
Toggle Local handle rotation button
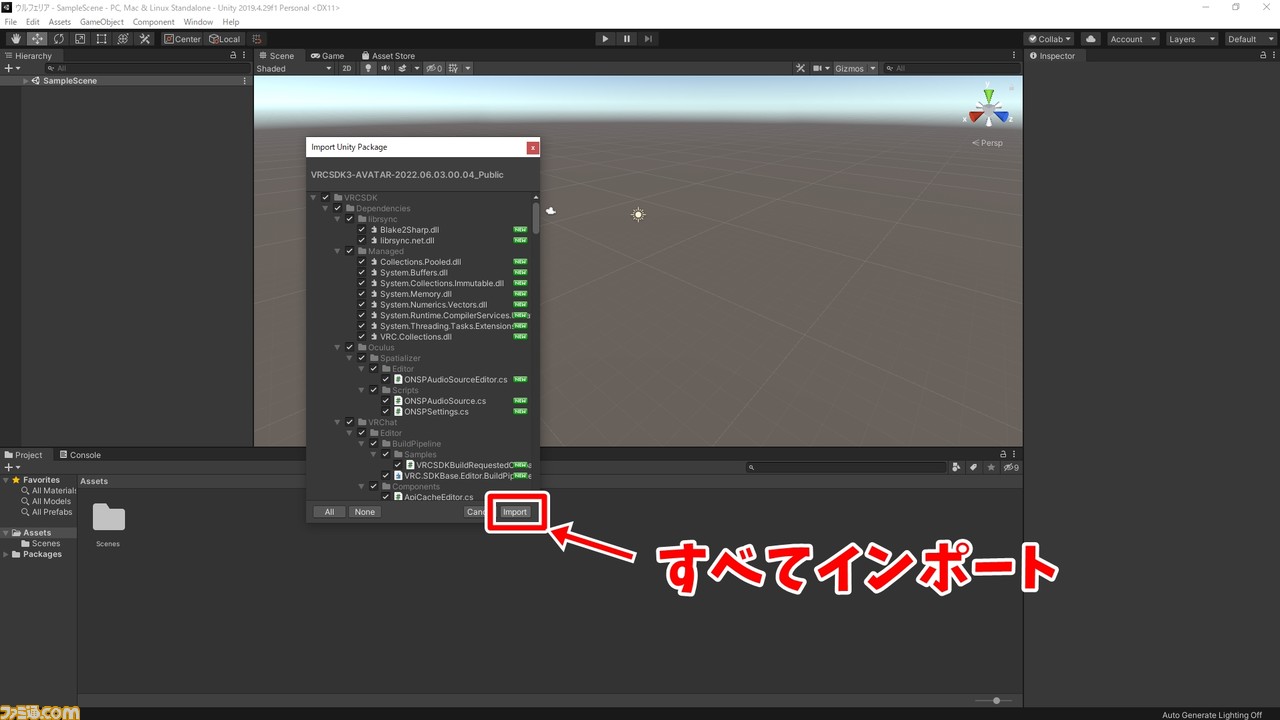(x=224, y=39)
